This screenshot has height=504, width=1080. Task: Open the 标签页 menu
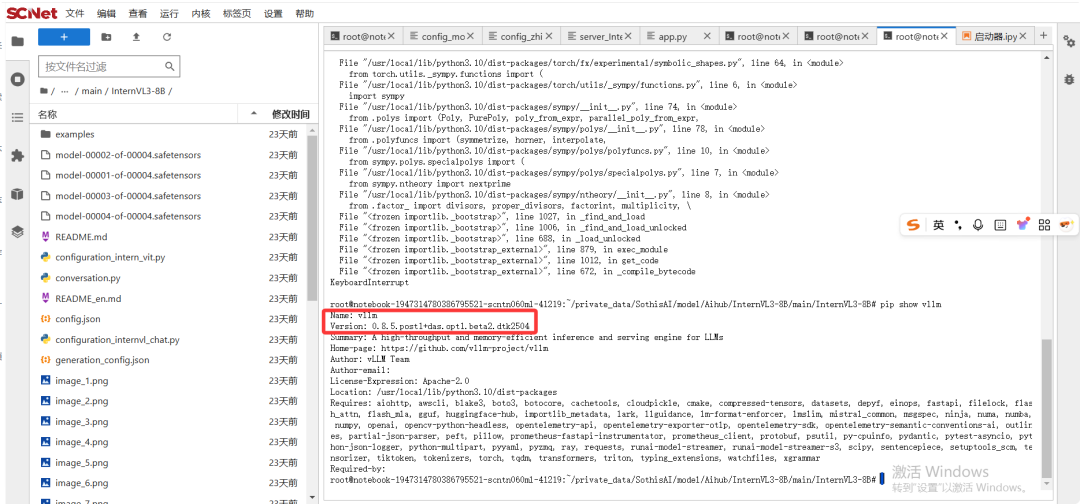click(x=237, y=14)
